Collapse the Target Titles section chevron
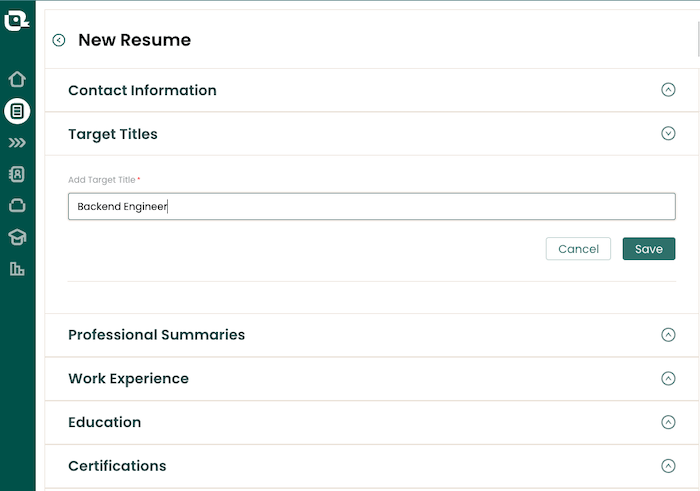The width and height of the screenshot is (700, 491). tap(668, 133)
